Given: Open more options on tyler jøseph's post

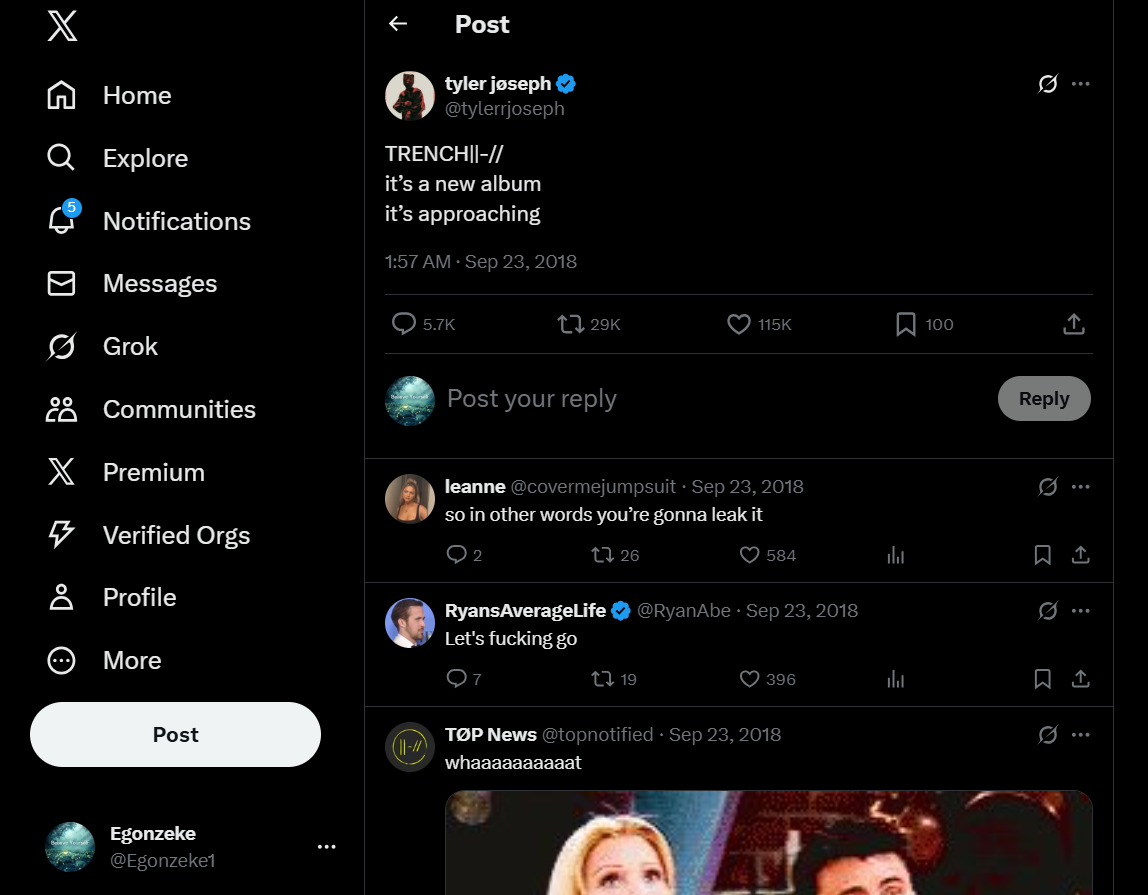Looking at the screenshot, I should [1080, 84].
